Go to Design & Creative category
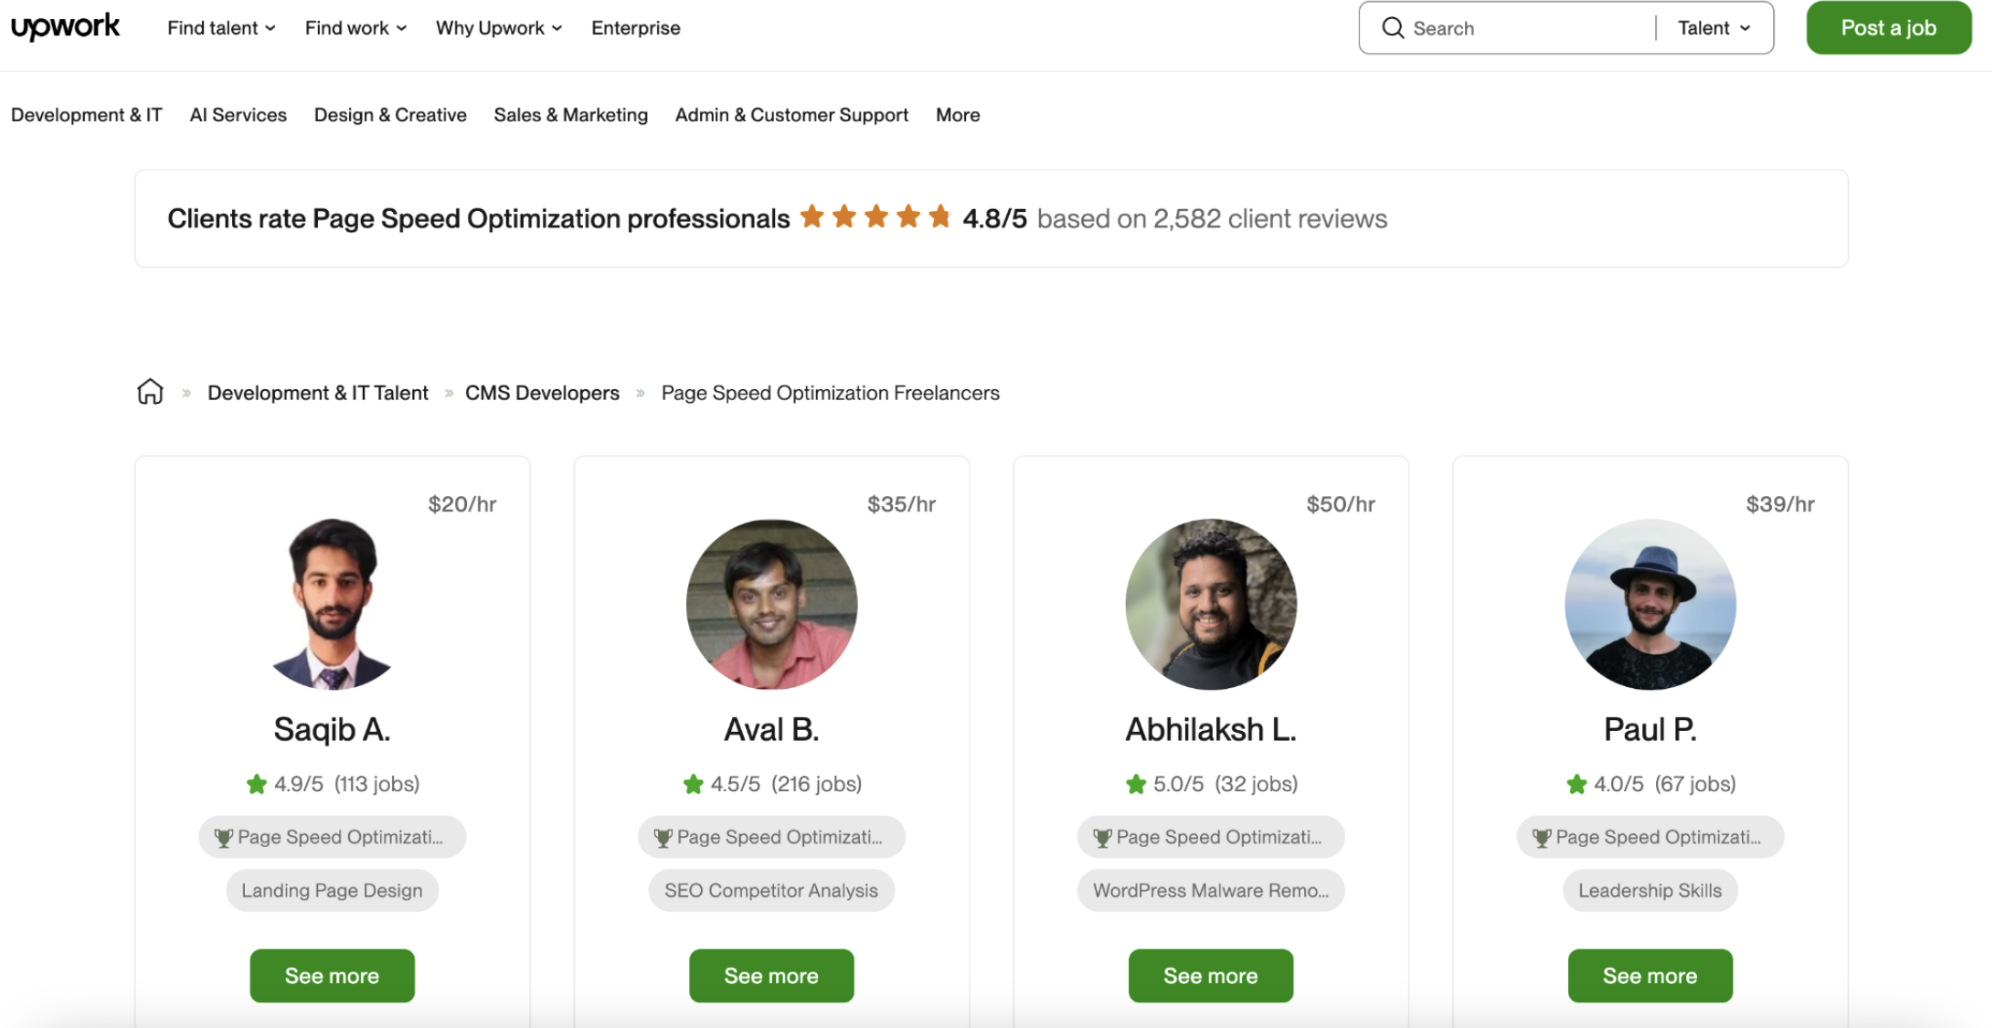 (390, 115)
